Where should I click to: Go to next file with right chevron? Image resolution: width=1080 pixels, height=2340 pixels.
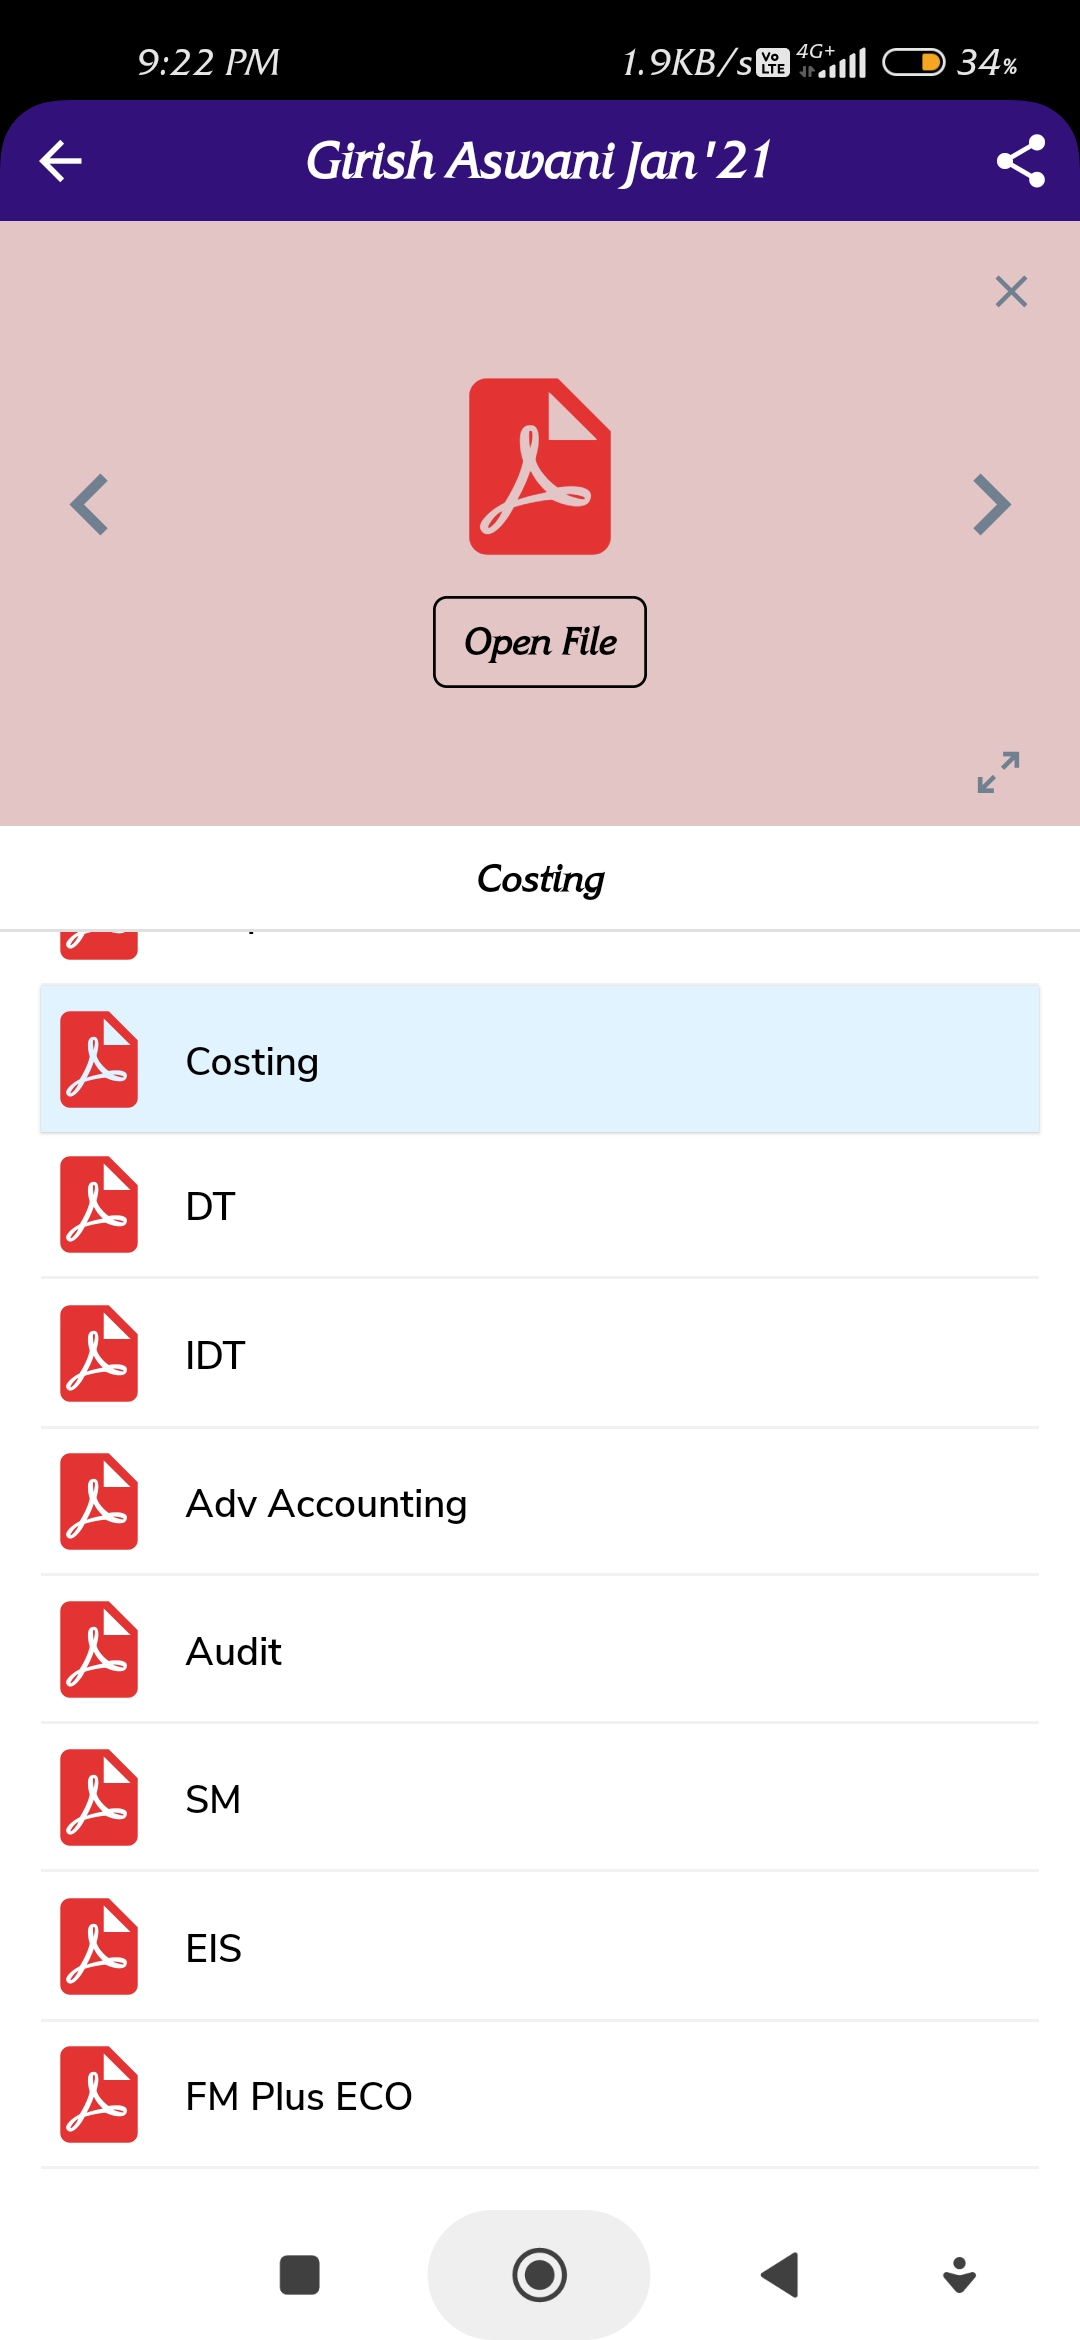tap(991, 505)
